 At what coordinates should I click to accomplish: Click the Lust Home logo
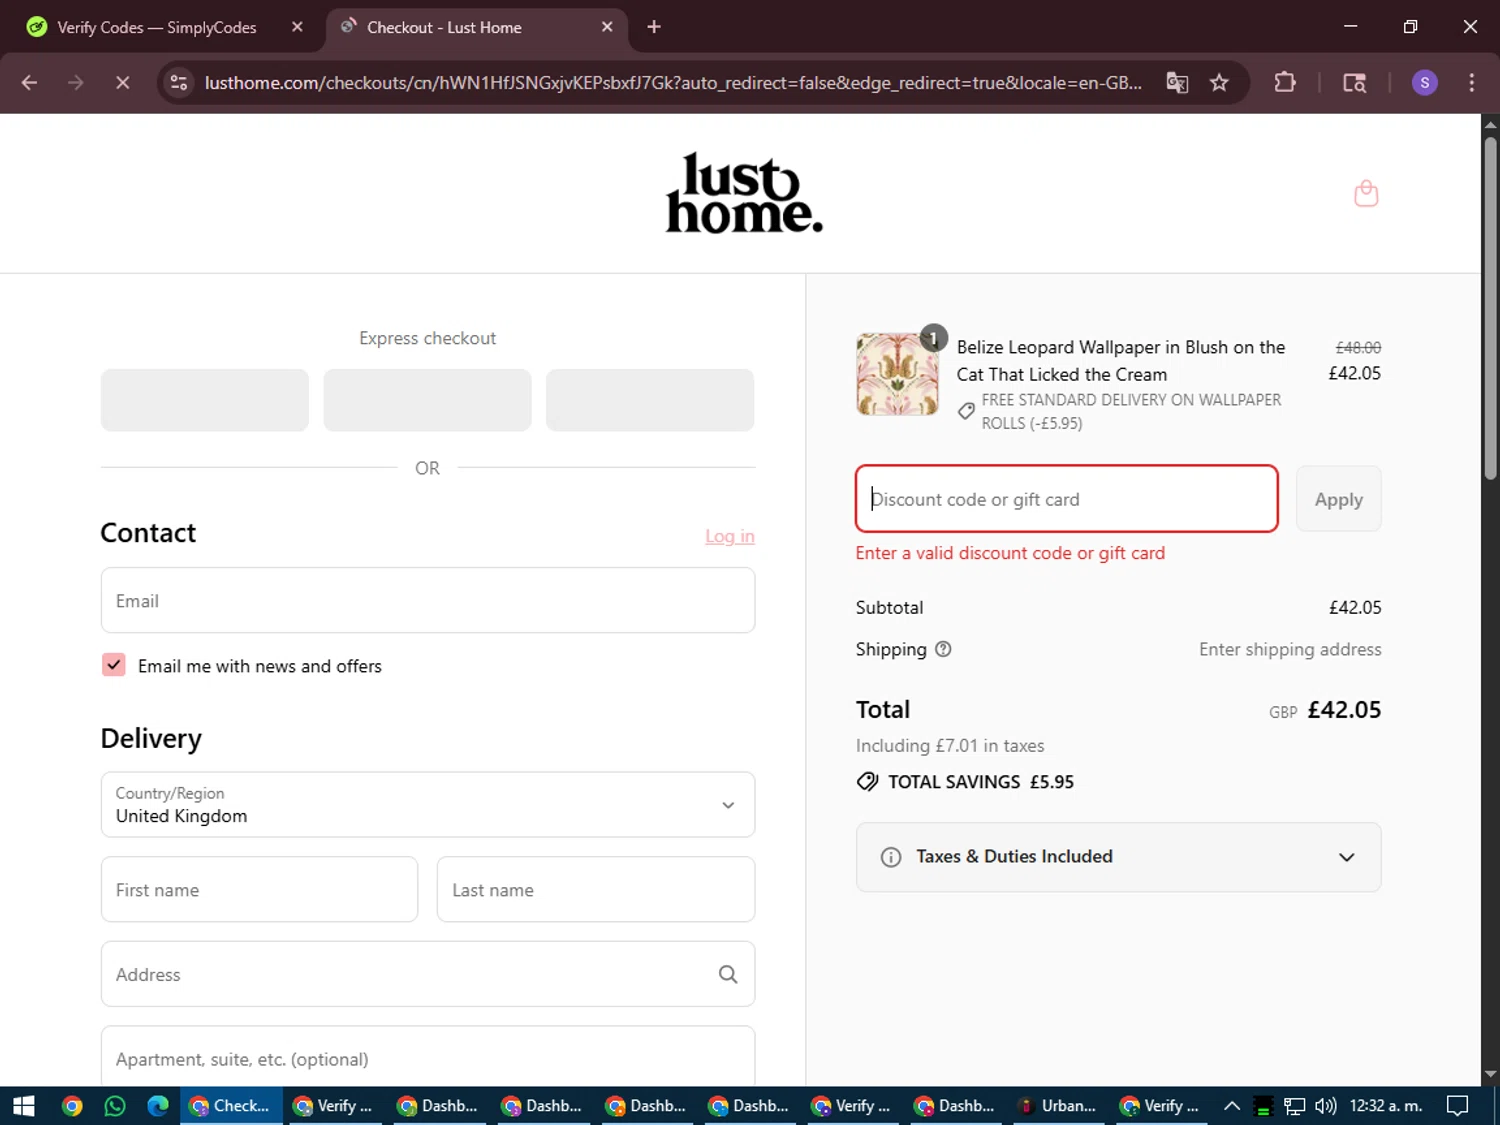[x=744, y=193]
